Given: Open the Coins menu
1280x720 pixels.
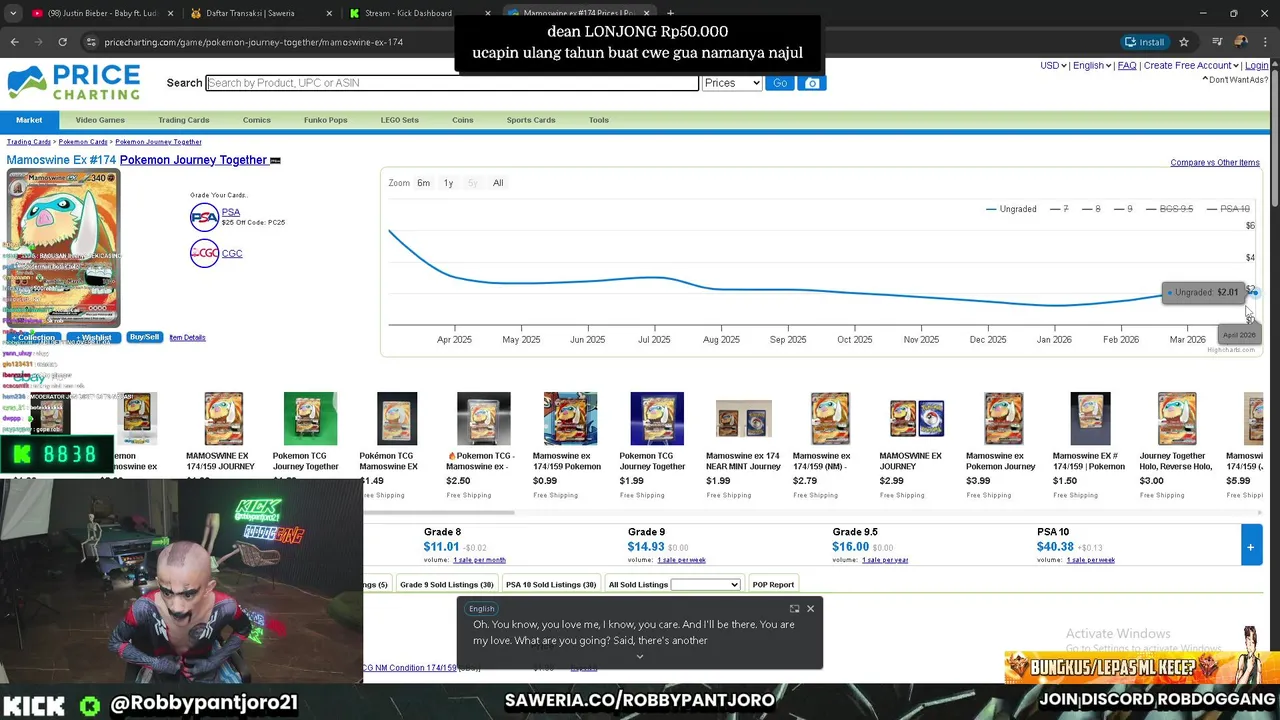Looking at the screenshot, I should (462, 120).
